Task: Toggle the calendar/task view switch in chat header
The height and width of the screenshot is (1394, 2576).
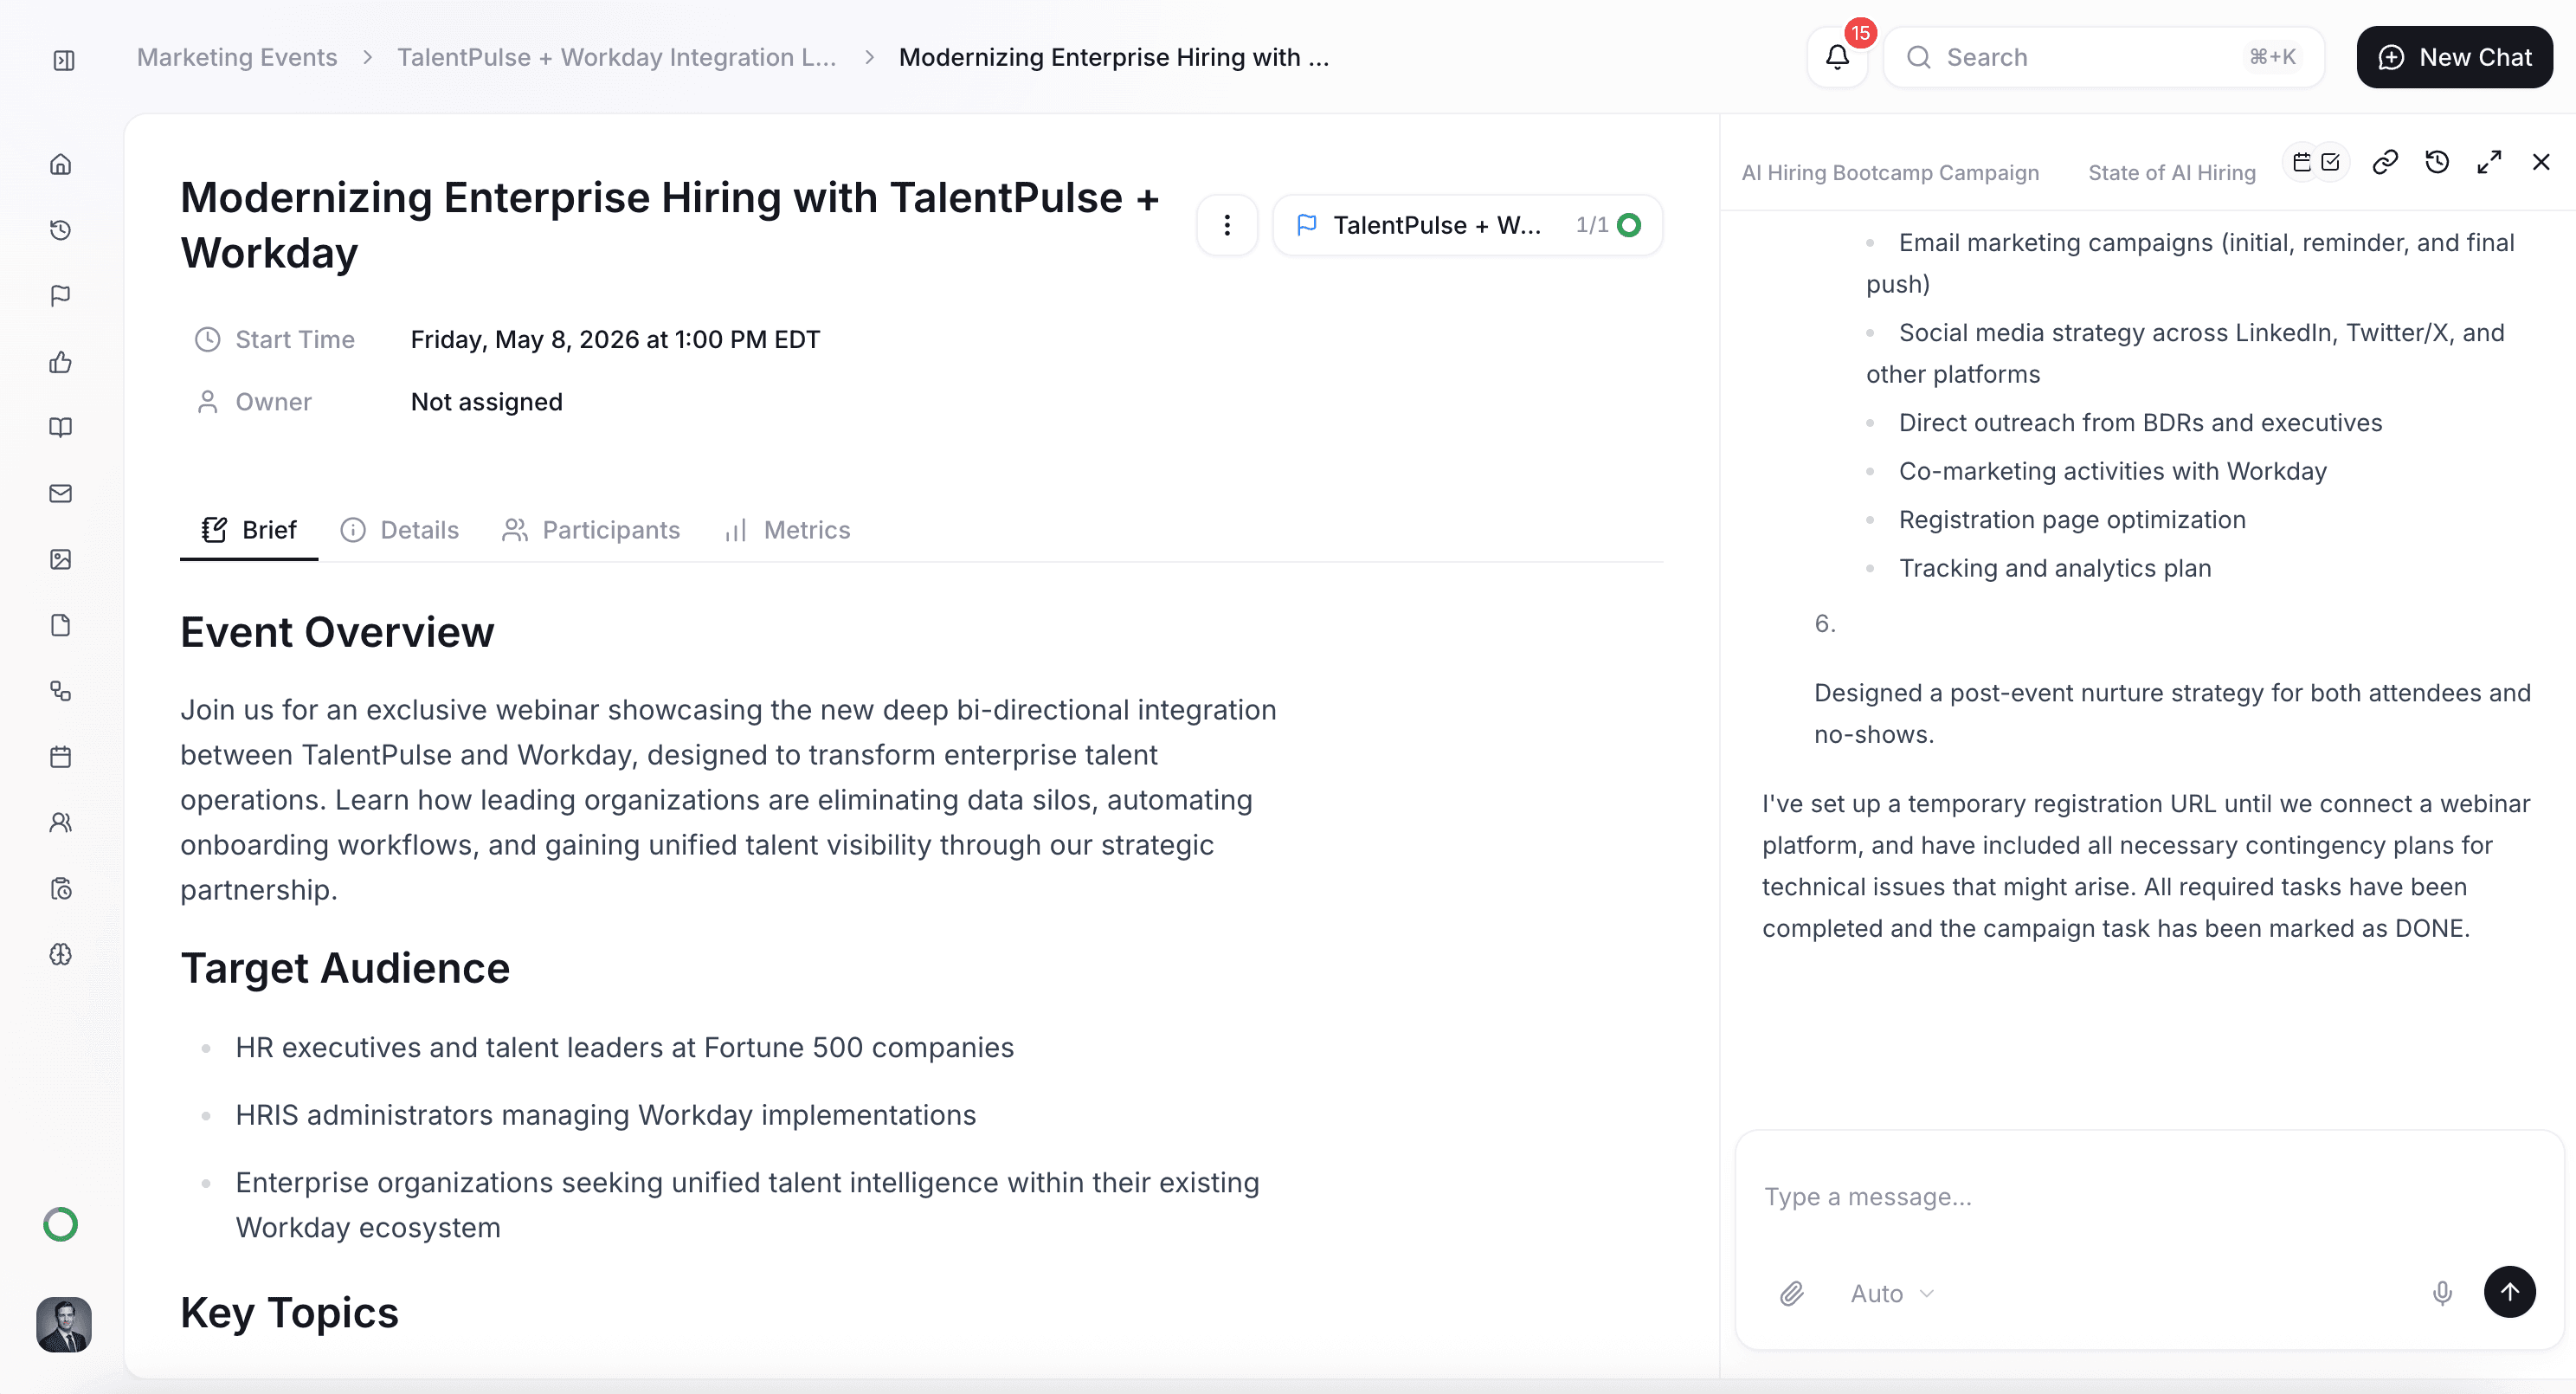Action: [2315, 162]
